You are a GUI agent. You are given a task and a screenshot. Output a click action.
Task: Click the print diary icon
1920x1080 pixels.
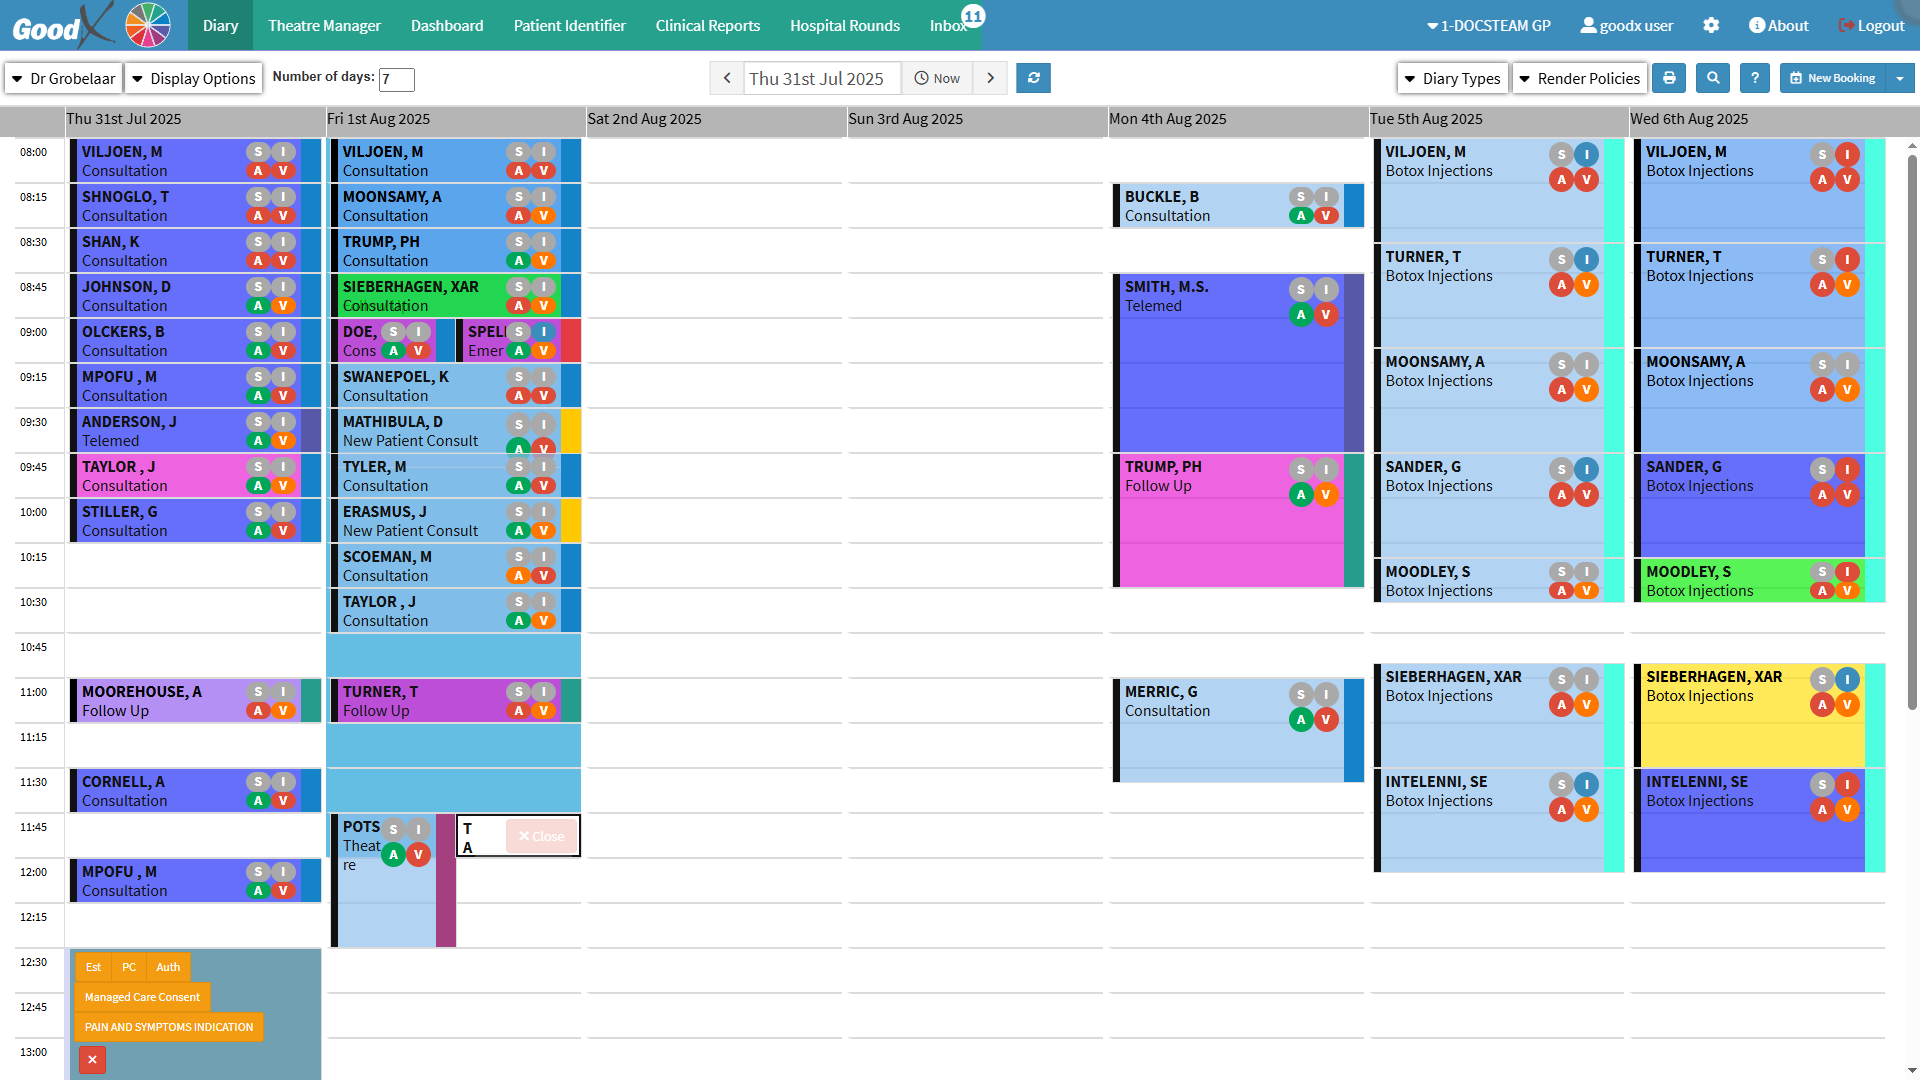(1669, 78)
